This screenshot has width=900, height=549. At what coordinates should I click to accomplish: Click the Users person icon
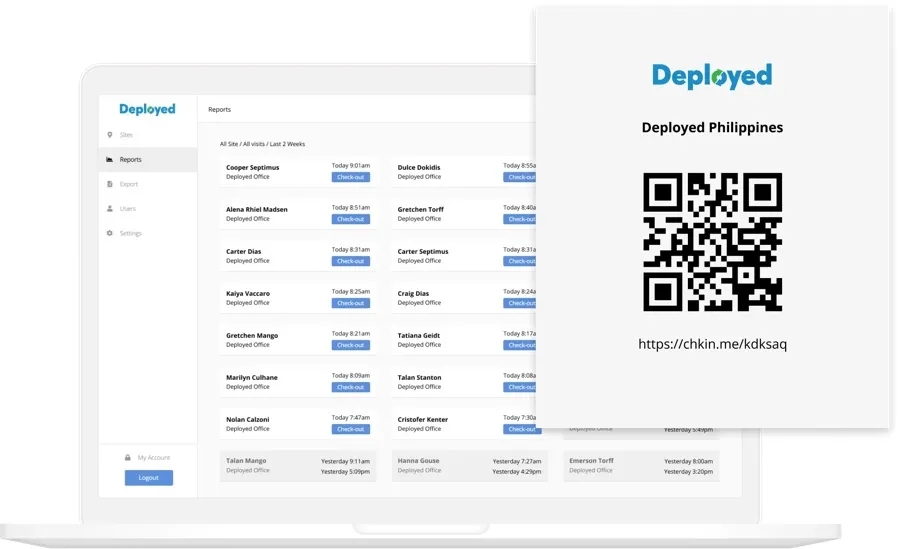(x=110, y=208)
